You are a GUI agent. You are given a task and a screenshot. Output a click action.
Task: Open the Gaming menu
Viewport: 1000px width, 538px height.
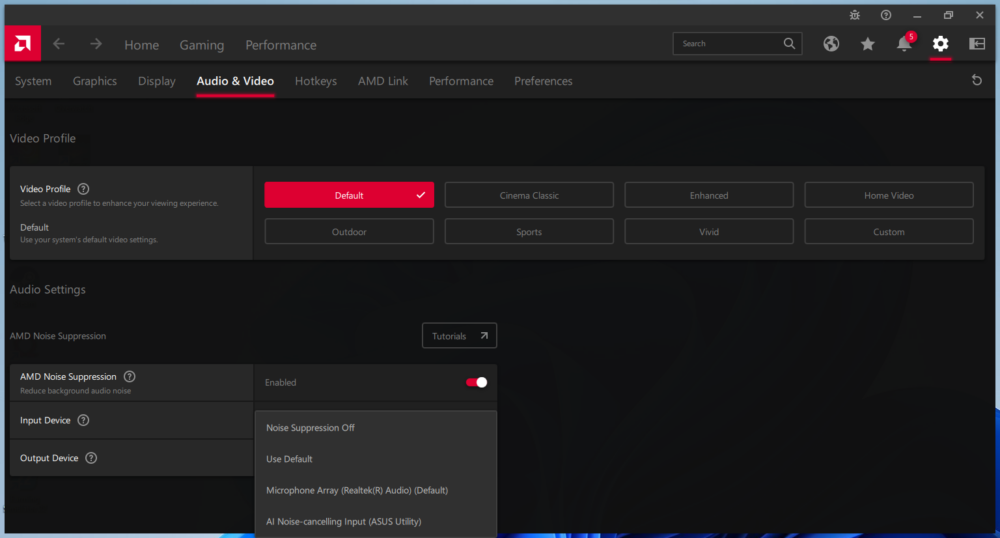pos(202,45)
